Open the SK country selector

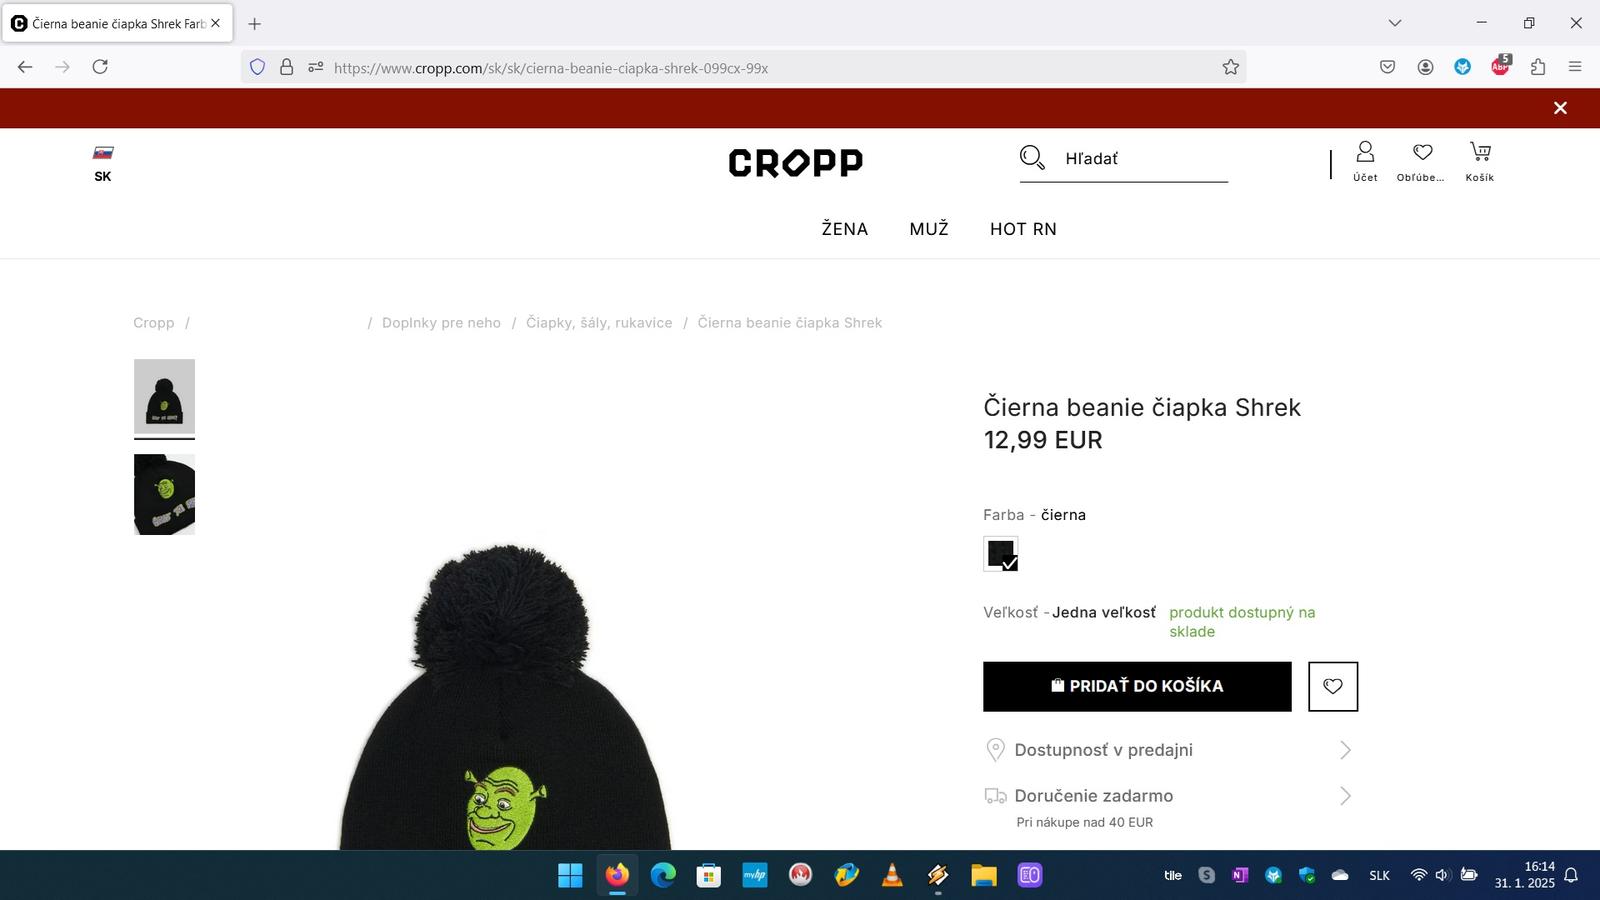(103, 164)
